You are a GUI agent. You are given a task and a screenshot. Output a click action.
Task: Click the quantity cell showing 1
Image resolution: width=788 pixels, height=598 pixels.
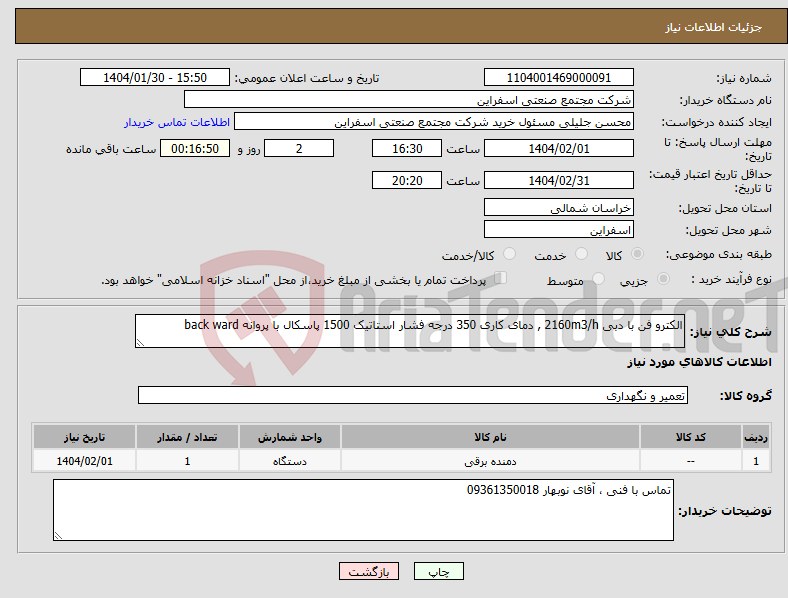pyautogui.click(x=187, y=461)
